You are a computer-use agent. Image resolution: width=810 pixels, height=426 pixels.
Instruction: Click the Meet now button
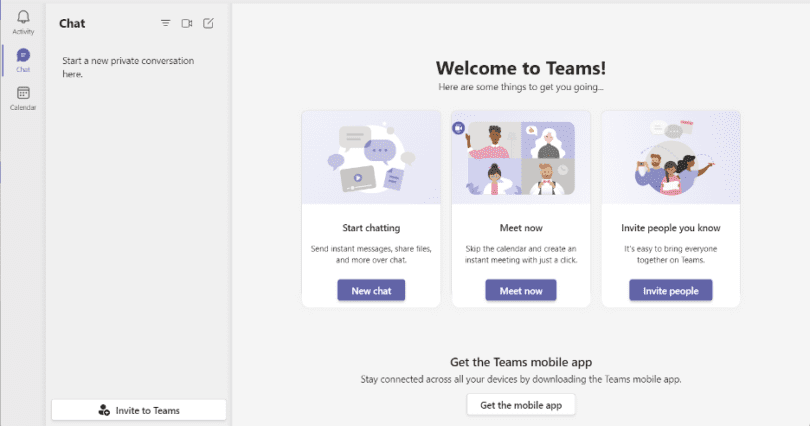click(x=521, y=290)
